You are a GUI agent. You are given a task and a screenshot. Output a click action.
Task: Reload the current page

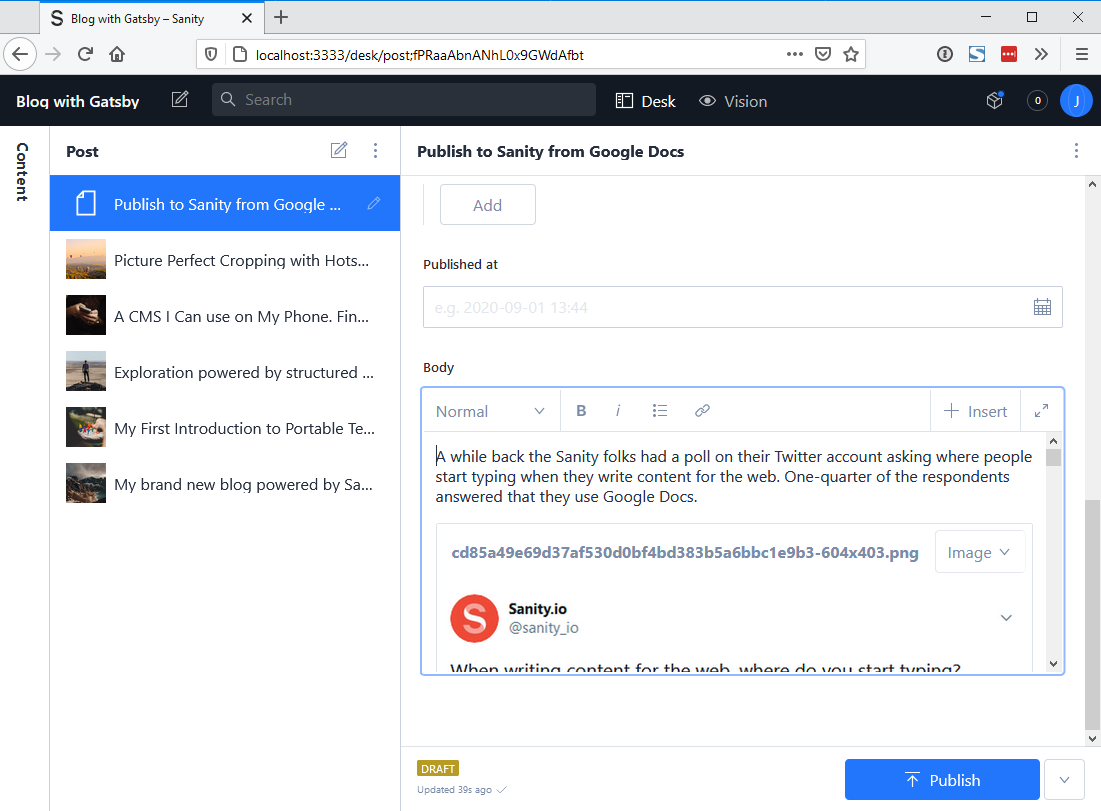[x=85, y=54]
